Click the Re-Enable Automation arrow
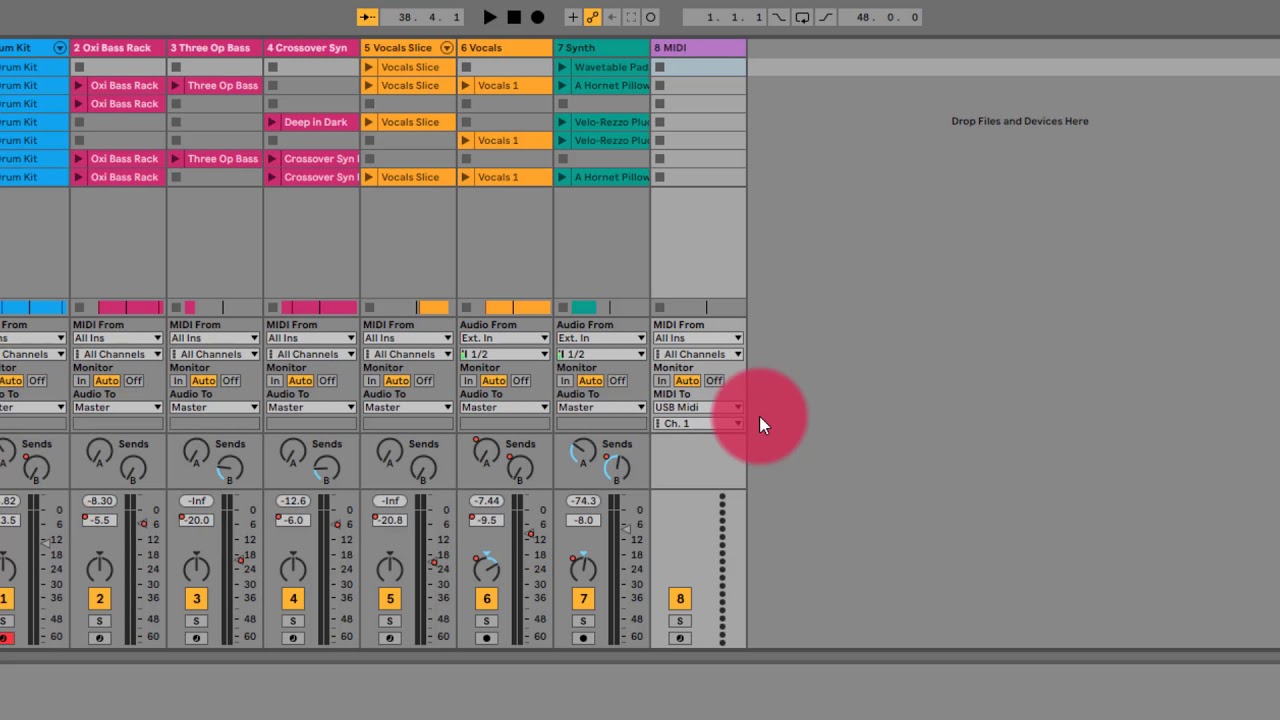Screen dimensions: 1280x720 [611, 17]
